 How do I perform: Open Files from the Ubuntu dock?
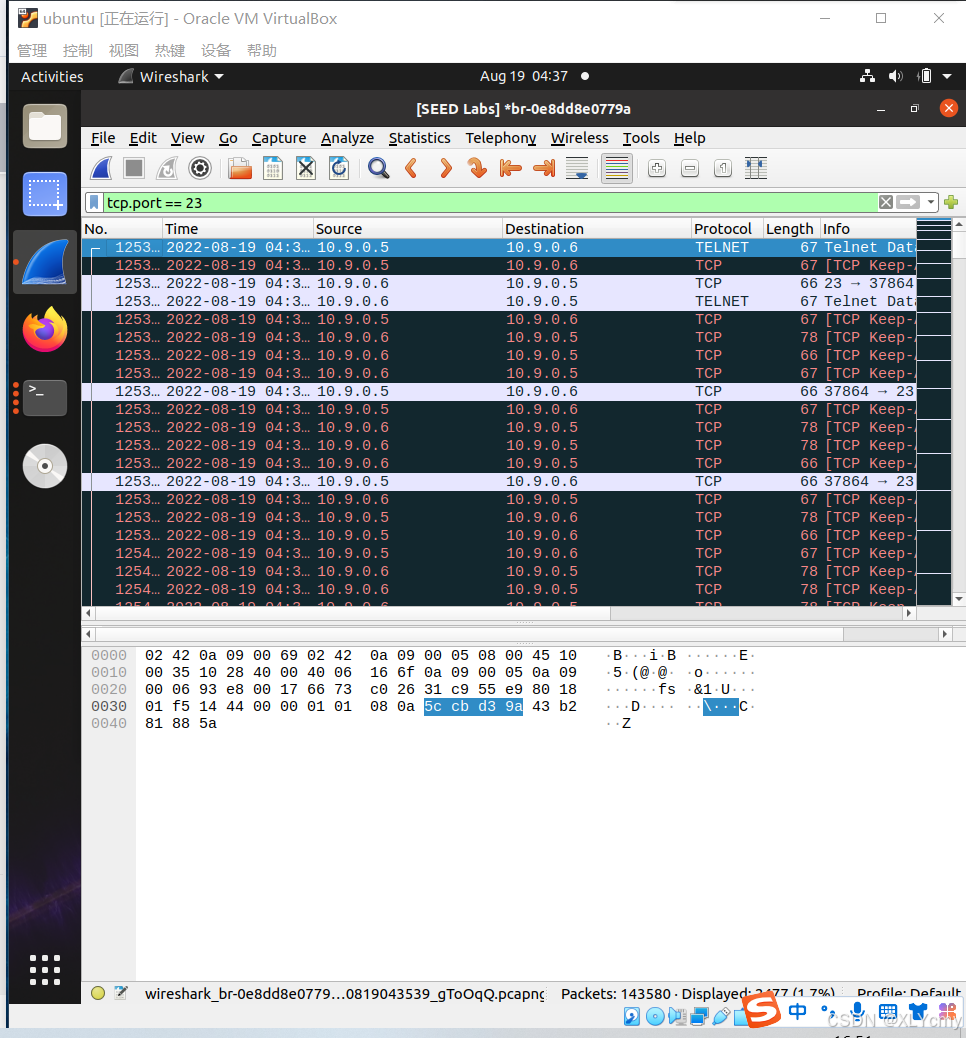pos(45,126)
